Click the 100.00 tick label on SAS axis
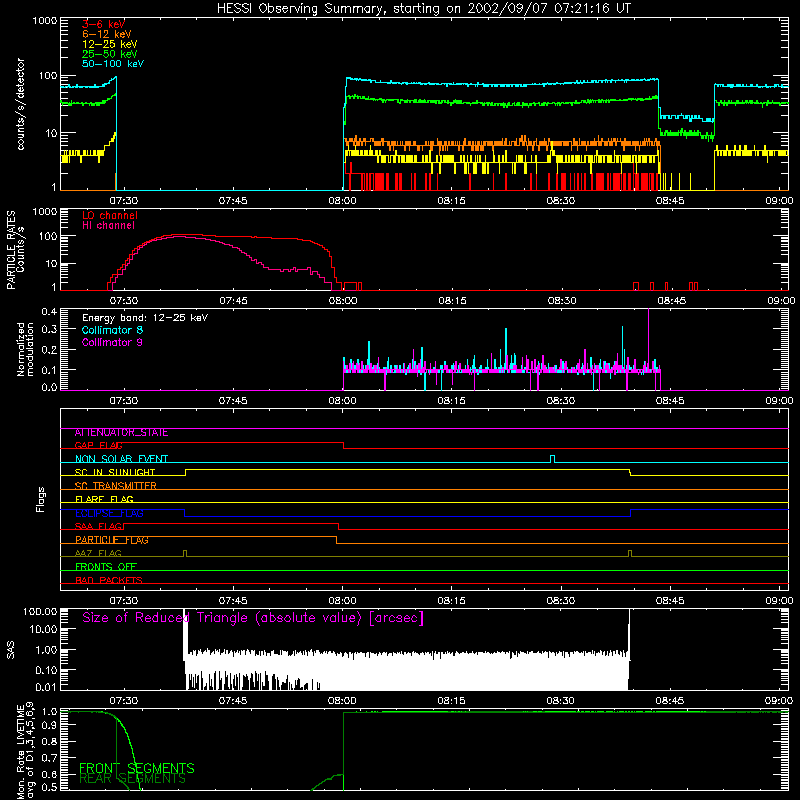Screen dimensions: 800x800 (40, 611)
